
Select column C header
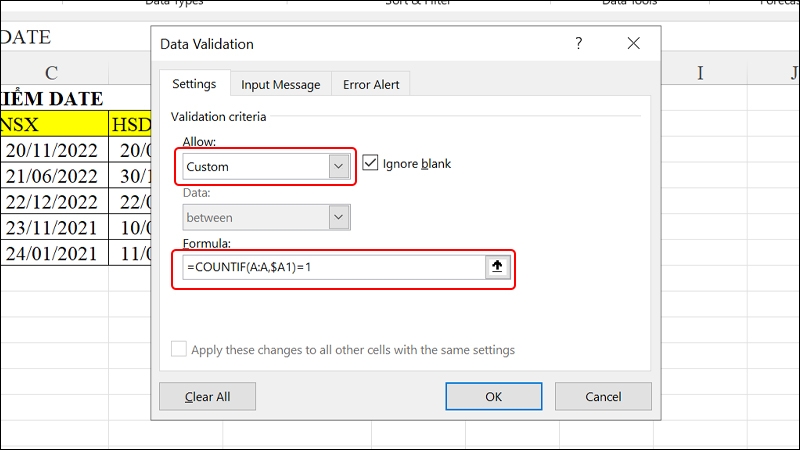pyautogui.click(x=51, y=73)
